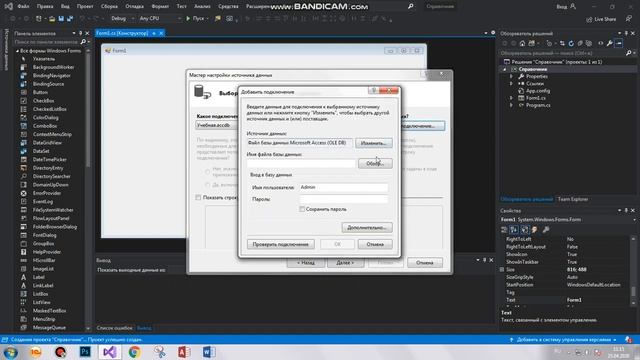This screenshot has width=640, height=360.
Task: Click the 'Дополнительно...' button
Action: coord(367,227)
